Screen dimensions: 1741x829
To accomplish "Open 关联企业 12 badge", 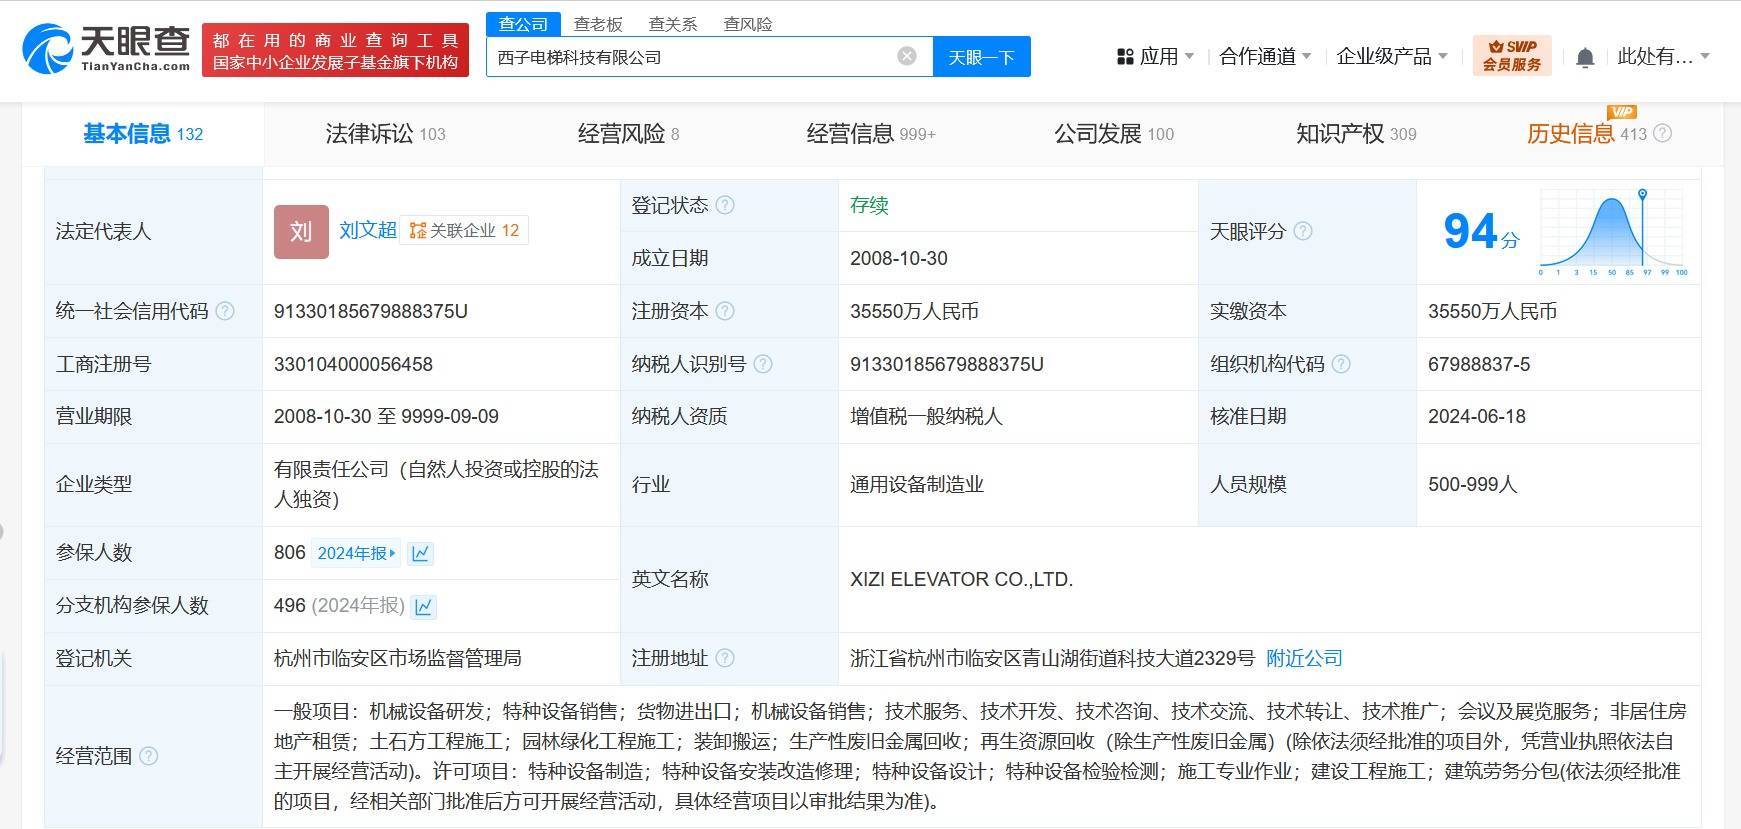I will pos(464,231).
